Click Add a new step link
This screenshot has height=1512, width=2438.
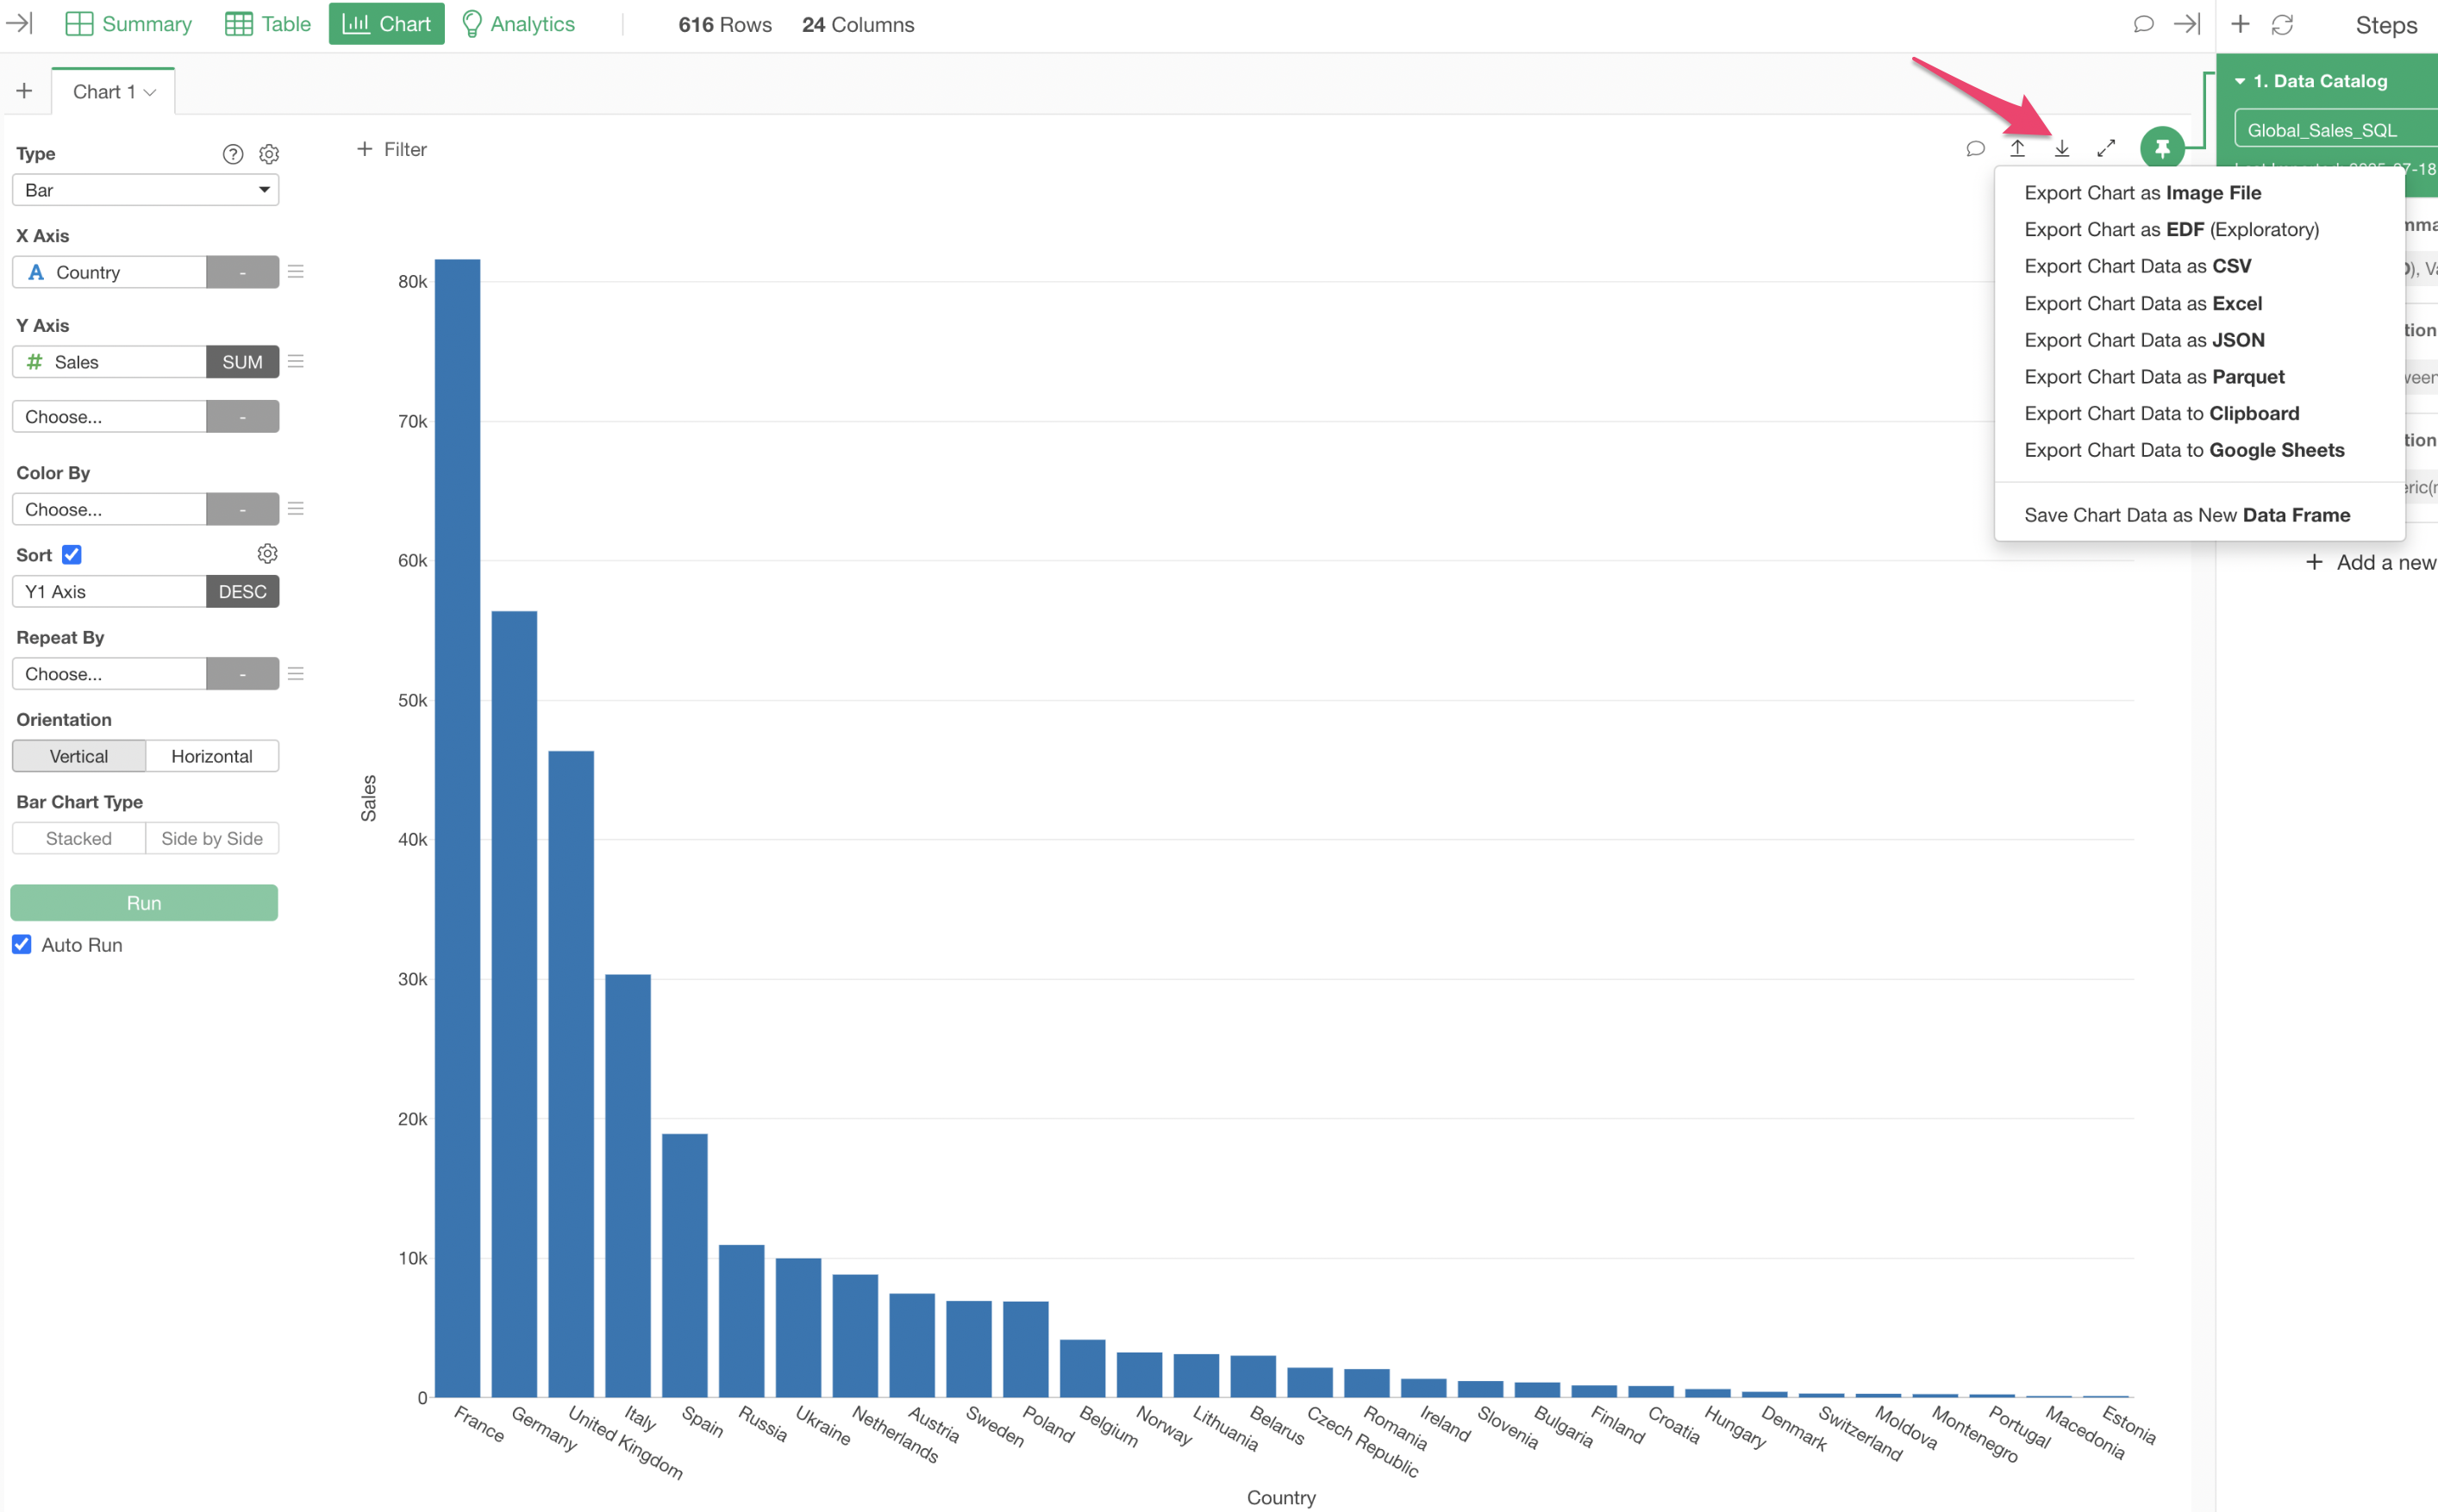click(x=2371, y=562)
